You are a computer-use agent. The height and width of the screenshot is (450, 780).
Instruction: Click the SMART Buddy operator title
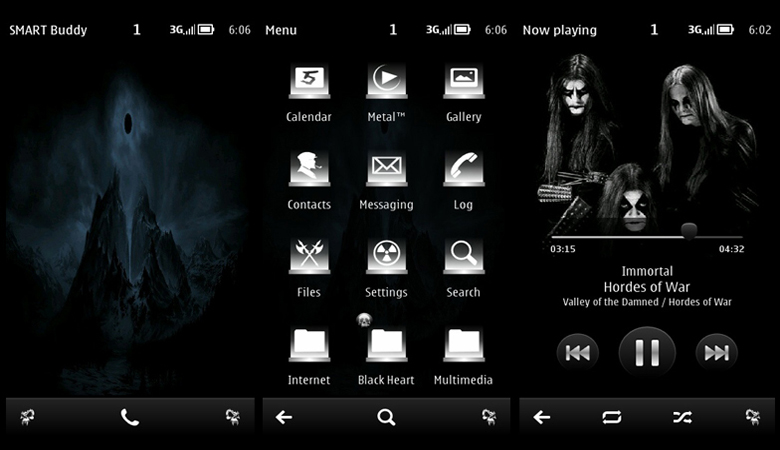(x=48, y=30)
